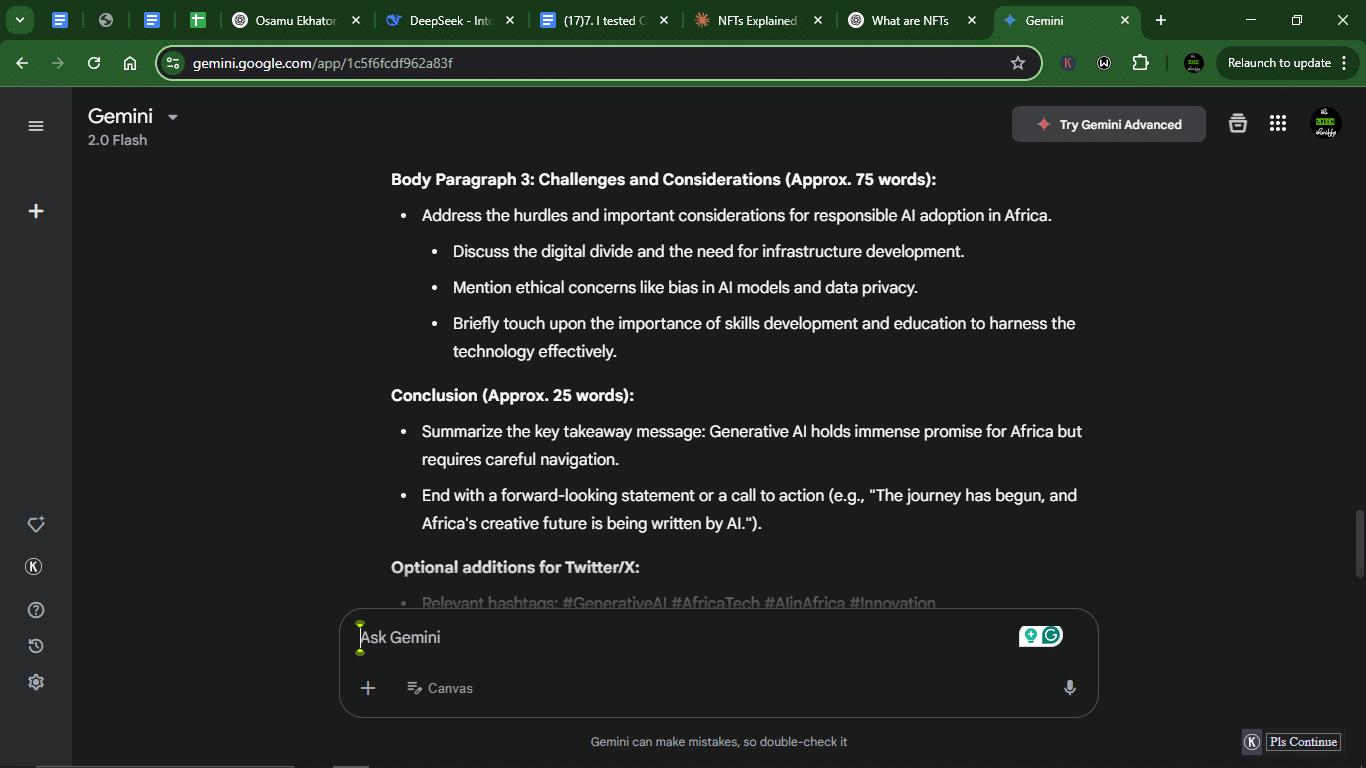Click 'Conclusion (Approx. 25 words):' heading

512,396
